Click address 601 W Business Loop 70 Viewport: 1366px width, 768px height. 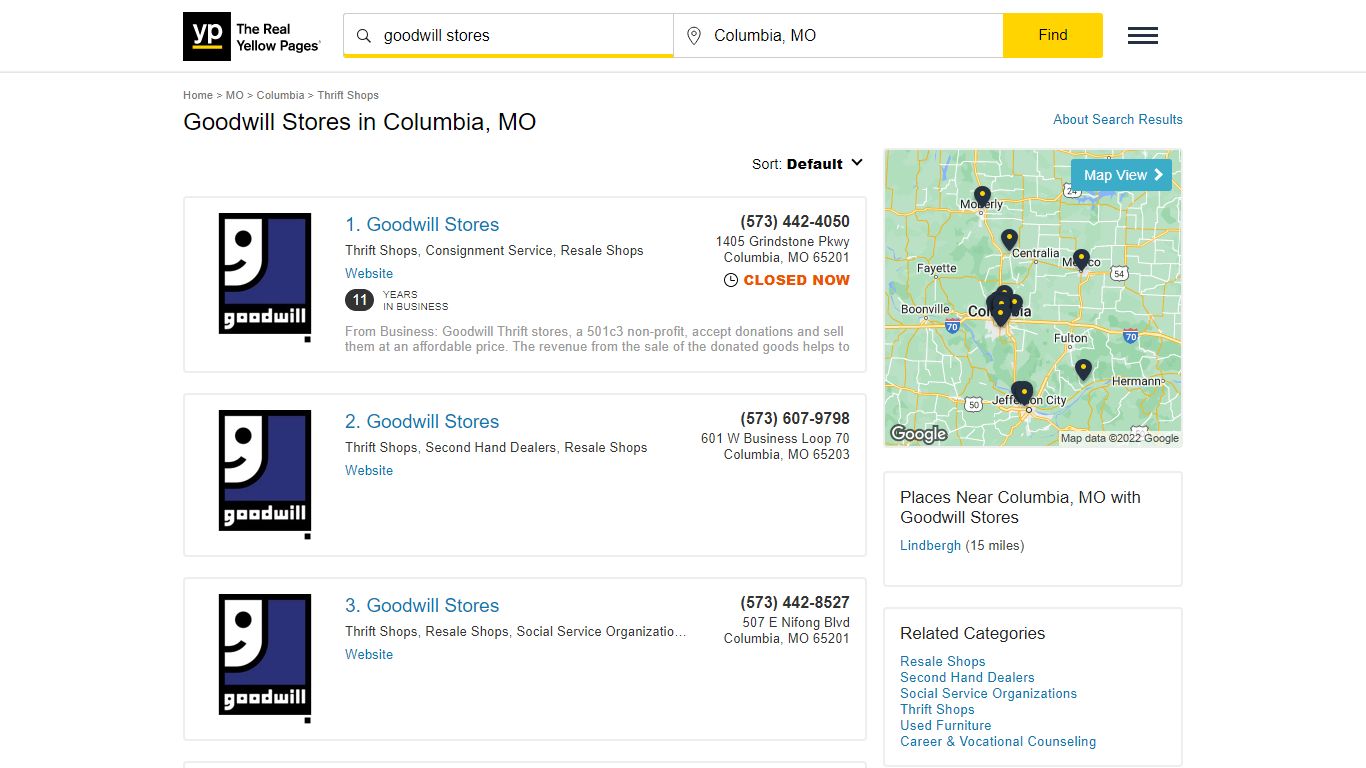click(776, 439)
